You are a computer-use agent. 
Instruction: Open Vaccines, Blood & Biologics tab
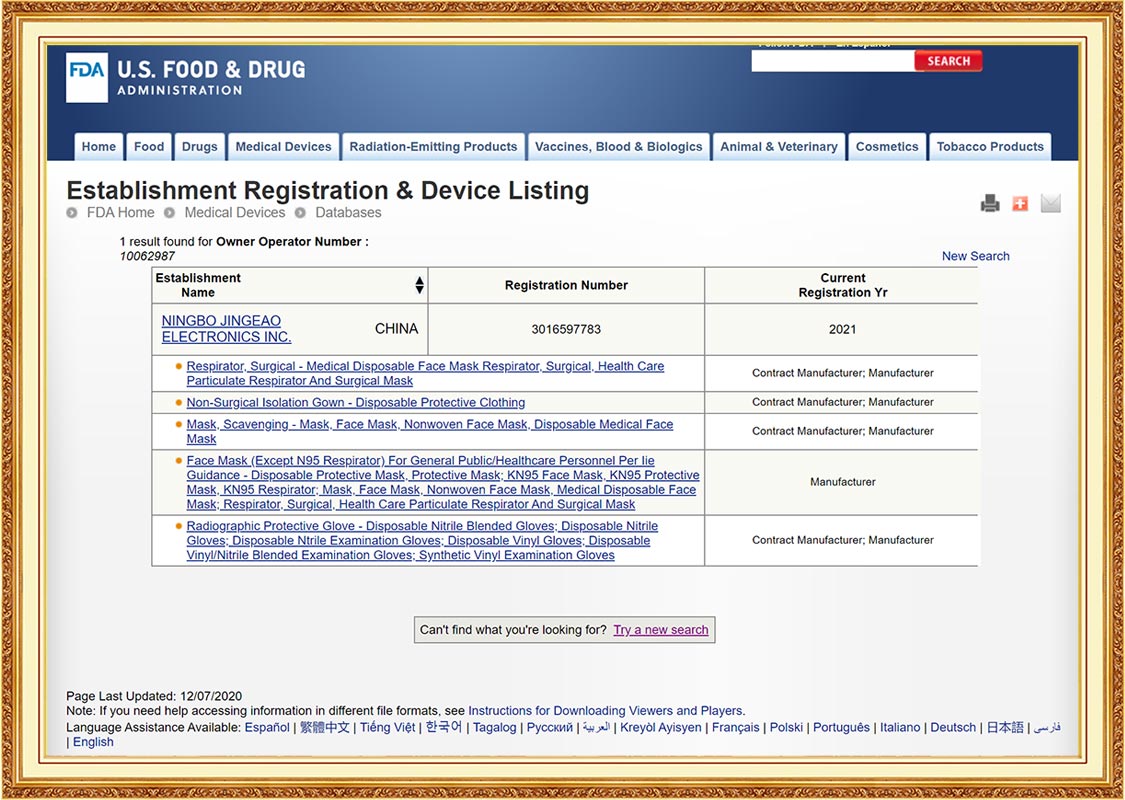tap(619, 146)
